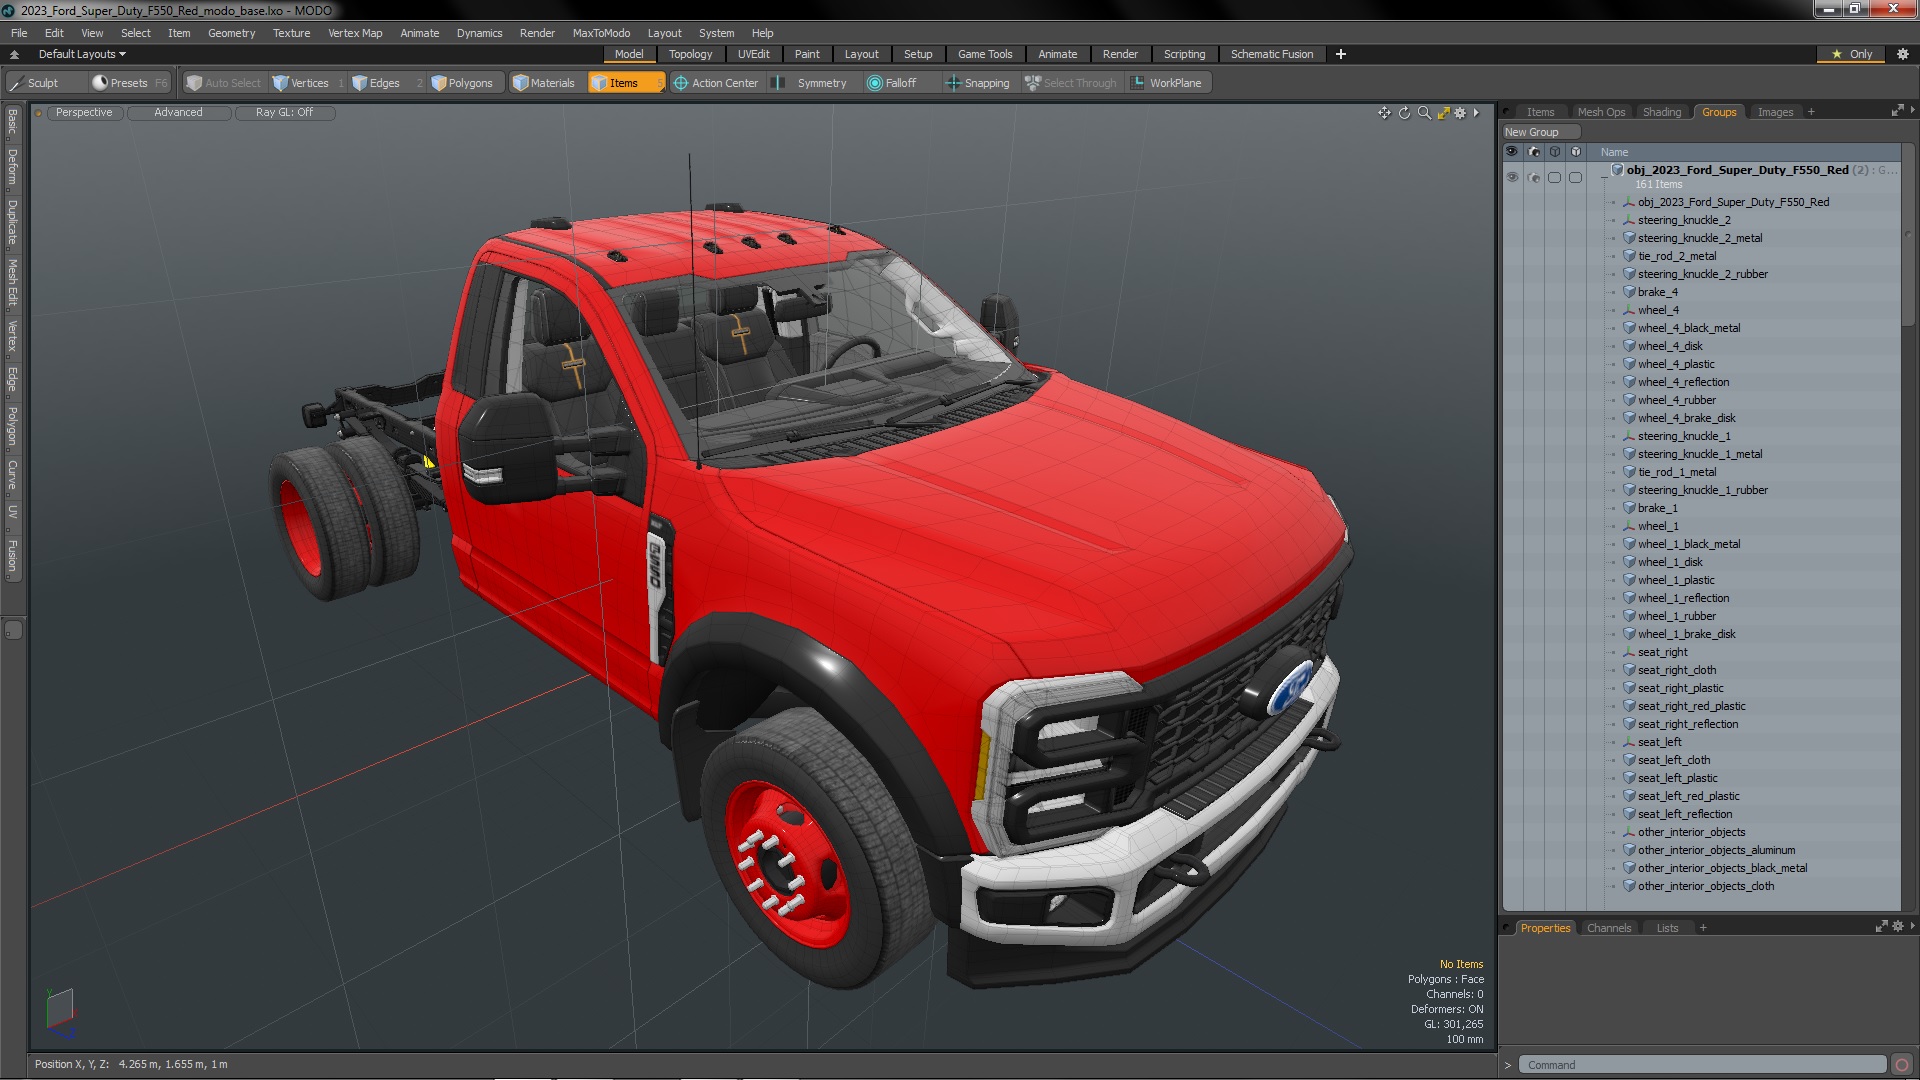1920x1080 pixels.
Task: Click the red record button beside Command
Action: (1902, 1065)
